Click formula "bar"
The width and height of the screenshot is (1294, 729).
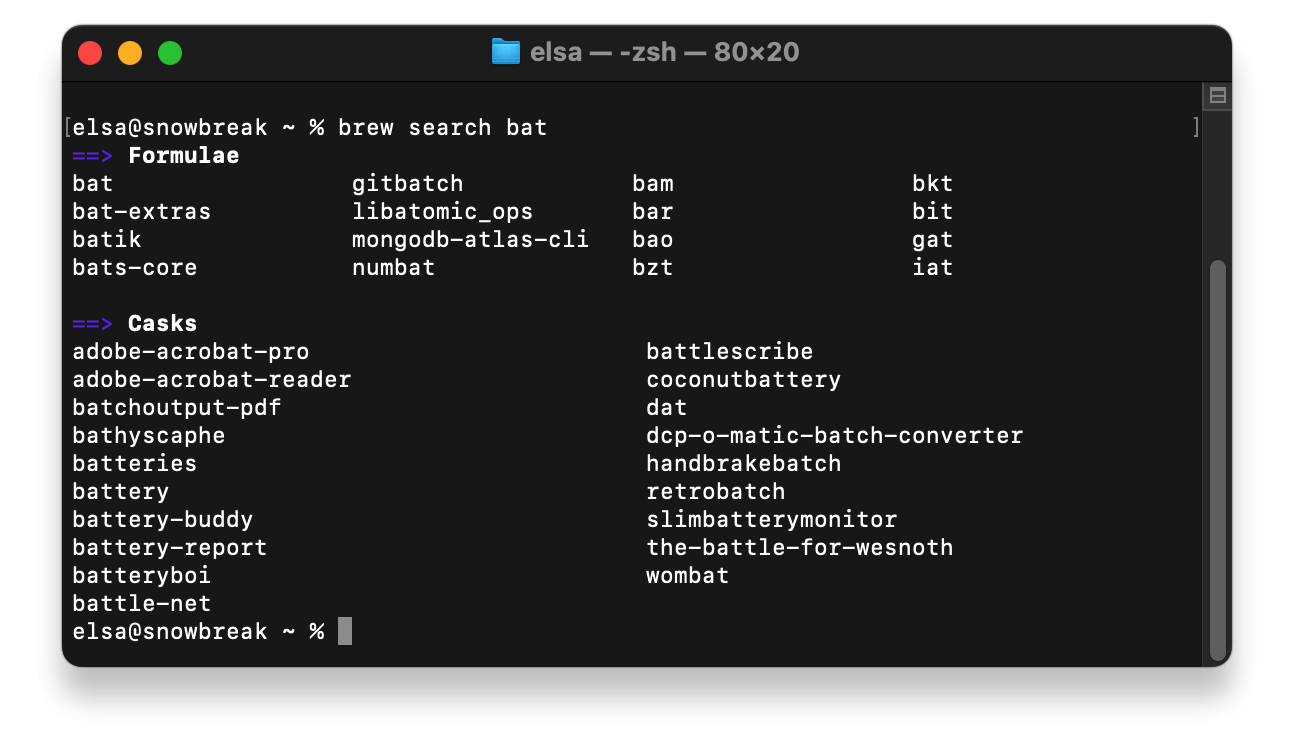[653, 212]
